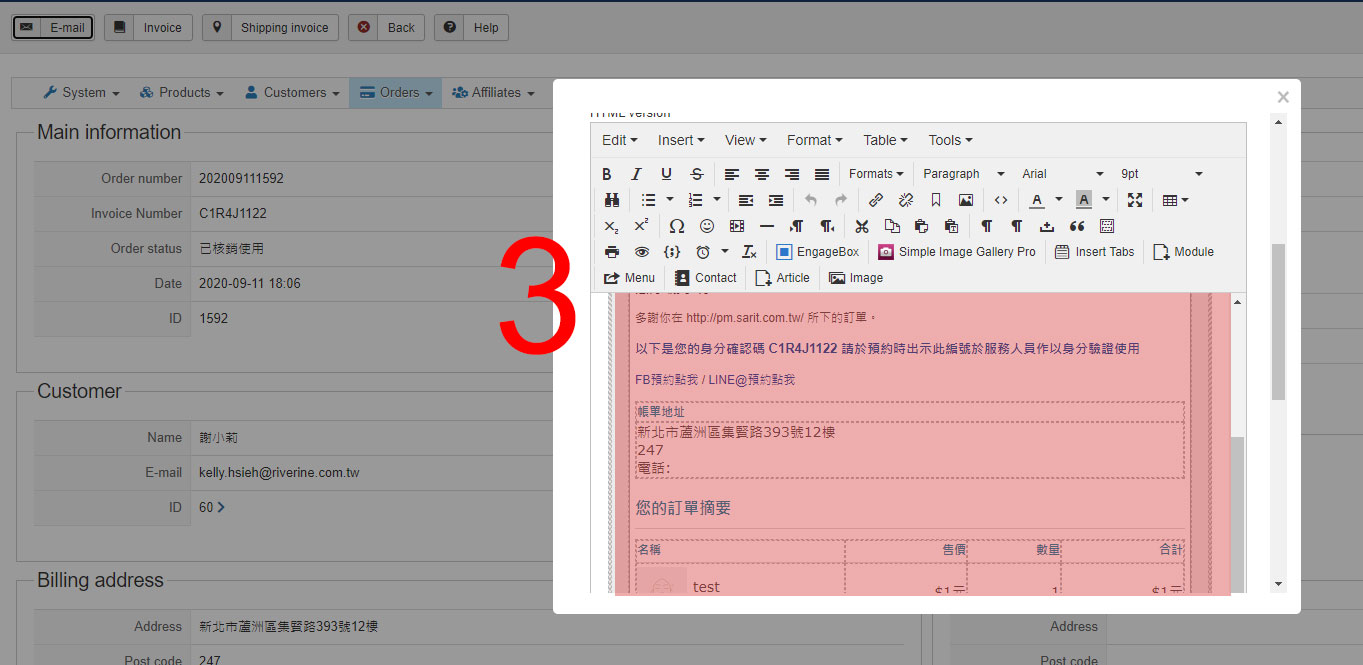
Task: Preview content with the eye icon
Action: [x=642, y=252]
